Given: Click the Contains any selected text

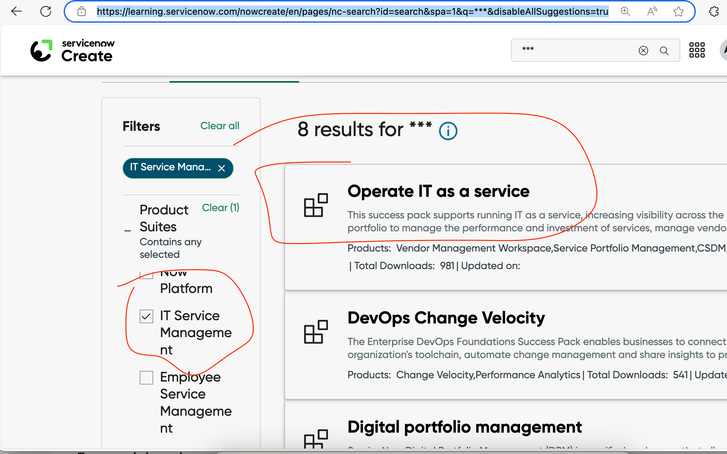Looking at the screenshot, I should (x=171, y=248).
